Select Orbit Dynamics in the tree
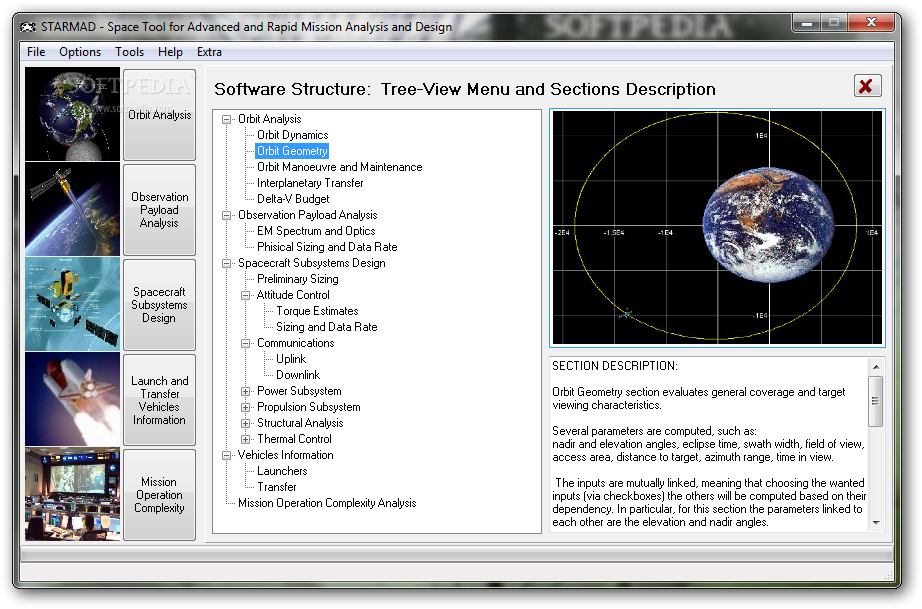The height and width of the screenshot is (609, 922). pos(292,135)
